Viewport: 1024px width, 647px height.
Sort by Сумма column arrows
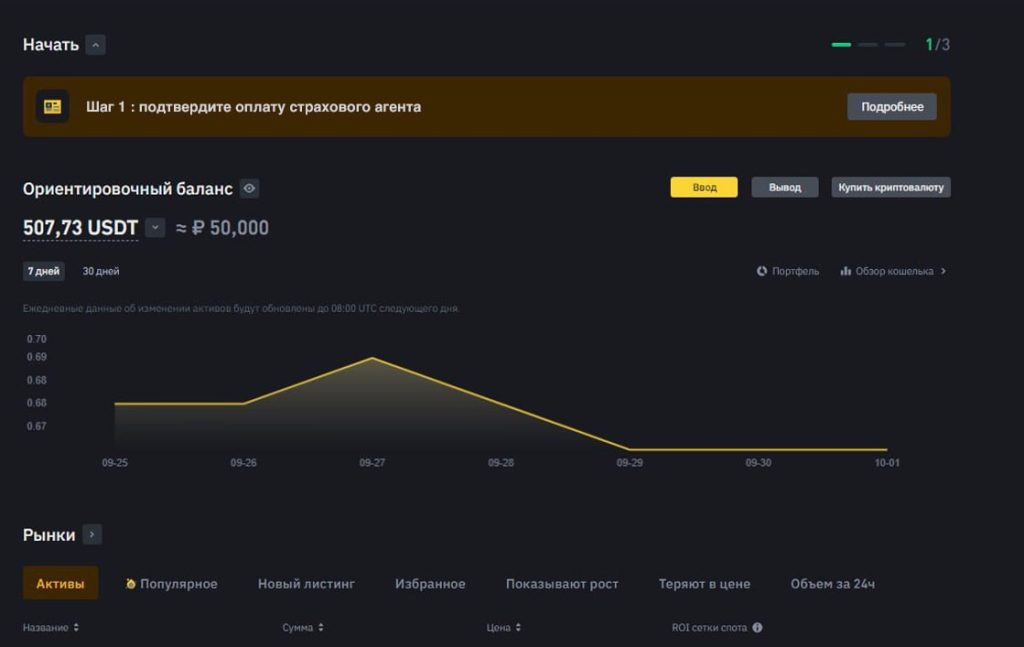(x=320, y=628)
